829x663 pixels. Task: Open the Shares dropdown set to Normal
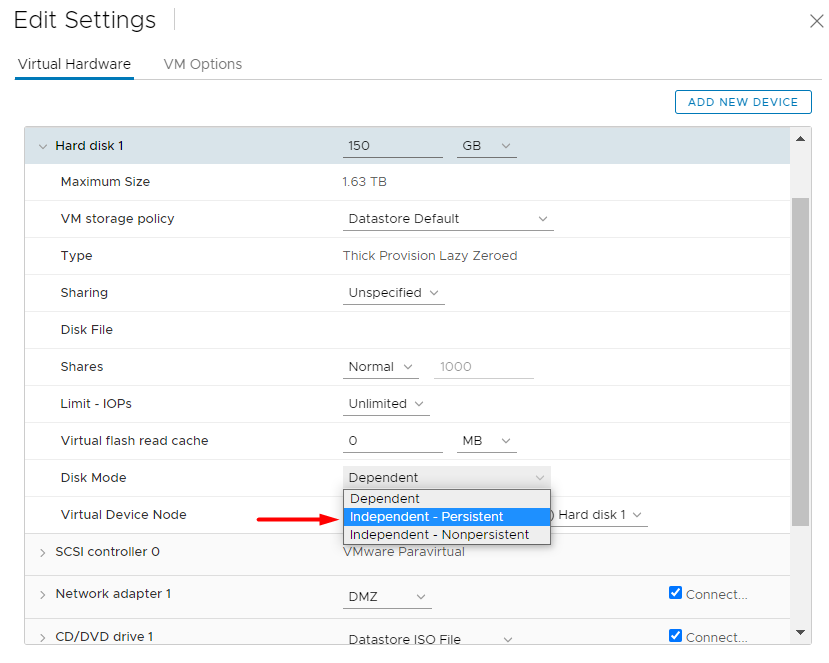[x=382, y=367]
